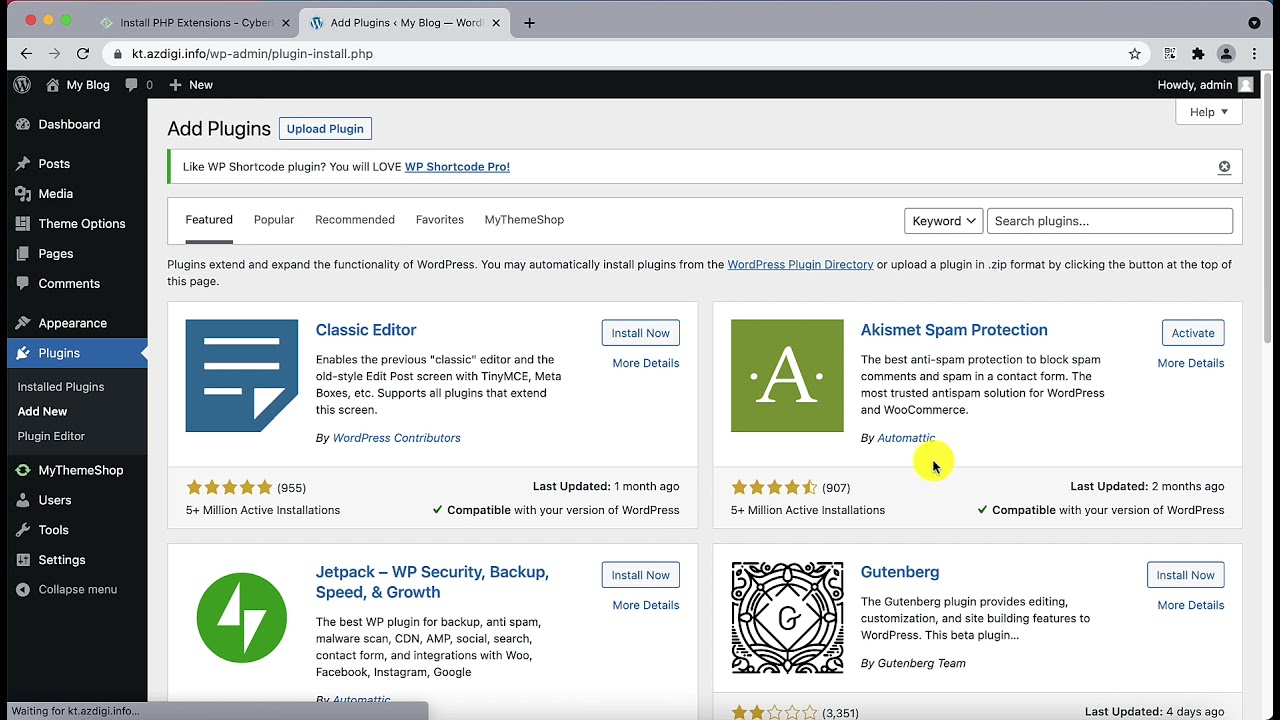The width and height of the screenshot is (1280, 720).
Task: Open the Keyword search type dropdown
Action: click(944, 221)
